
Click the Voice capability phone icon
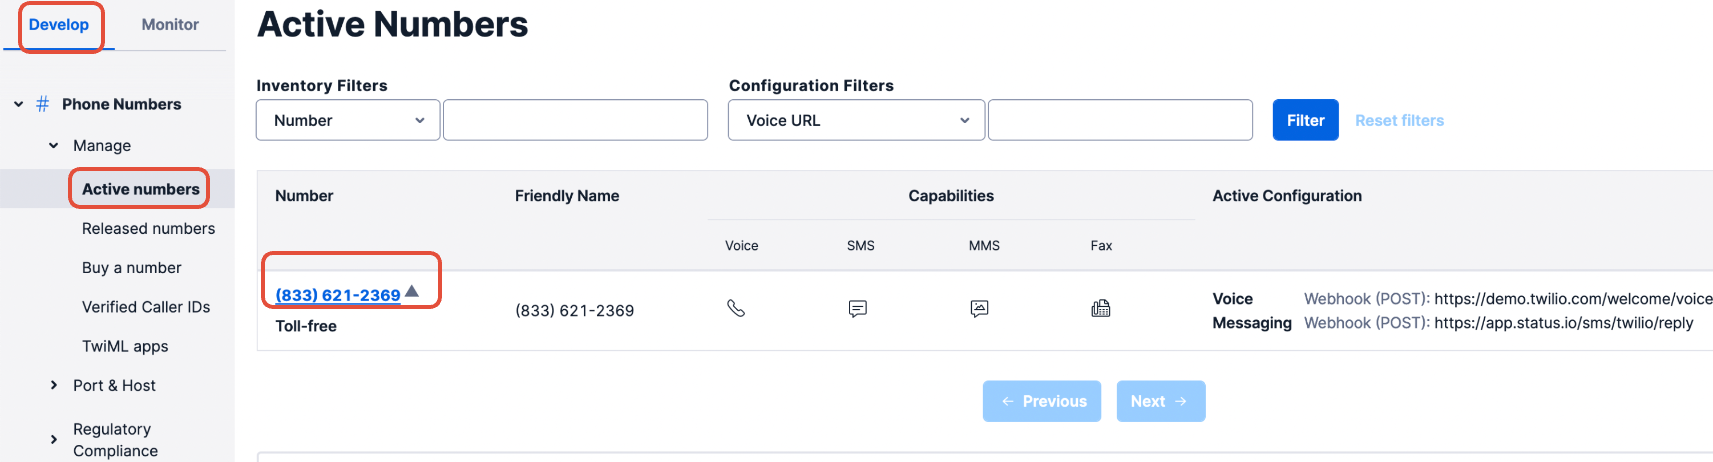pos(736,308)
